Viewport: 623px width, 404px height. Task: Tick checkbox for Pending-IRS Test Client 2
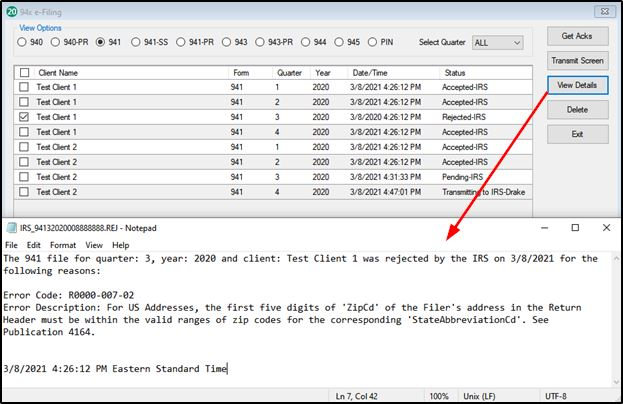tap(23, 177)
